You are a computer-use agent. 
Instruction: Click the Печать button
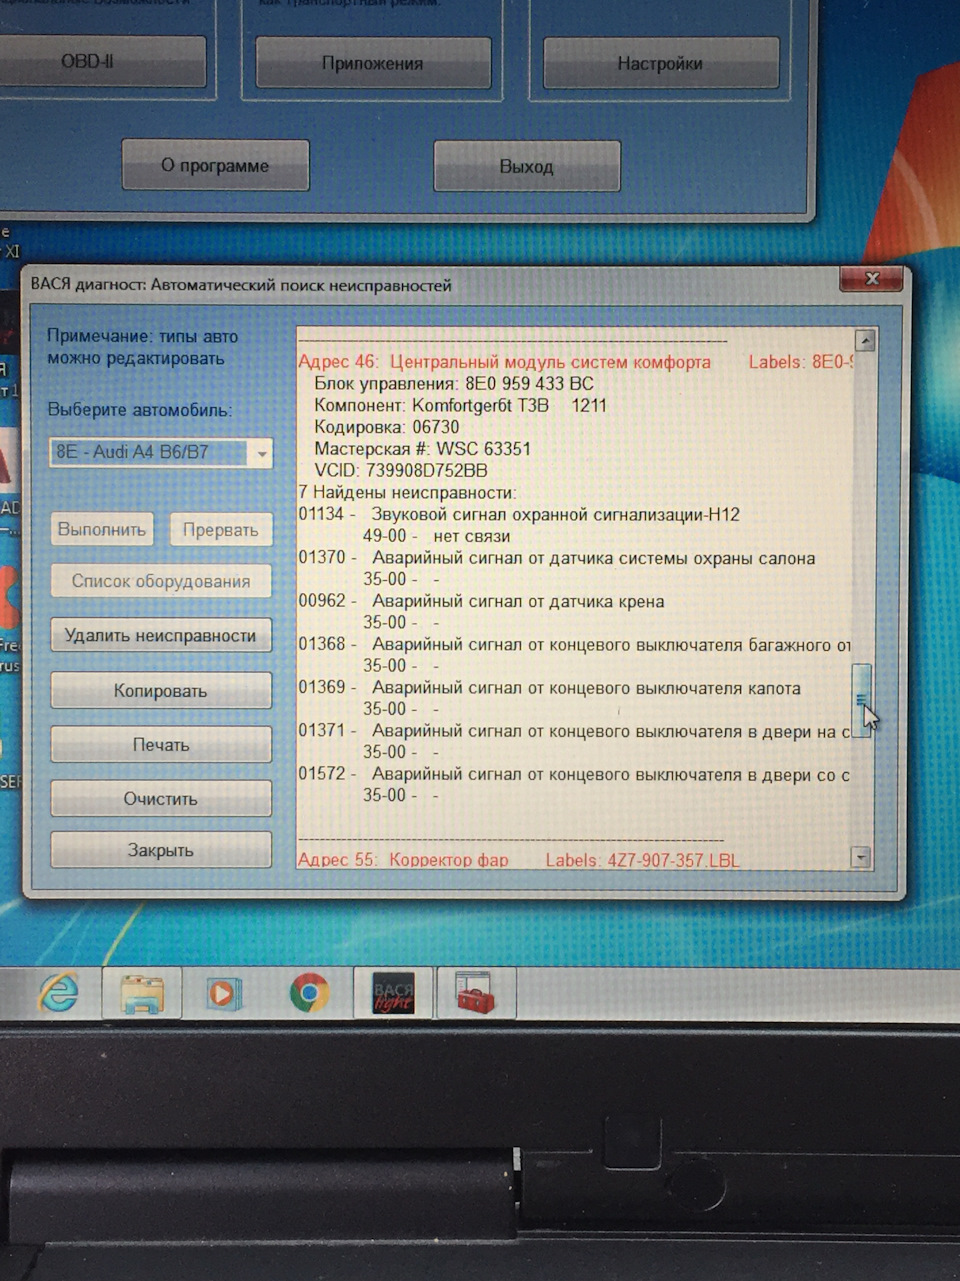point(161,744)
